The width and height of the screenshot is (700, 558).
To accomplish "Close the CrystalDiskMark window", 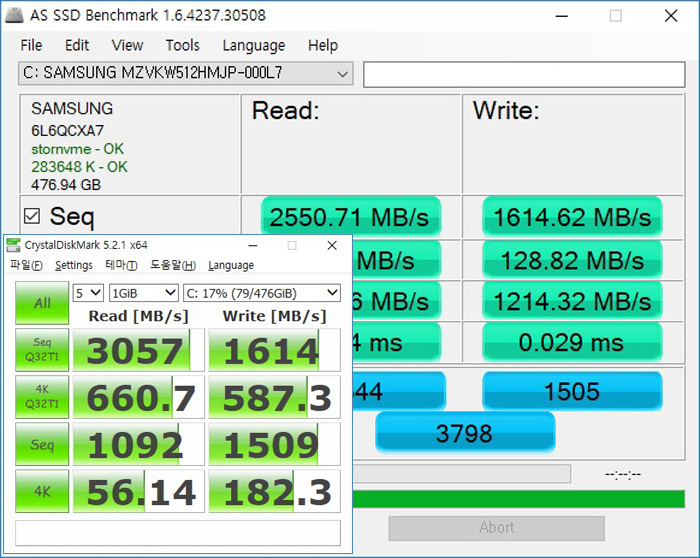I will click(332, 246).
